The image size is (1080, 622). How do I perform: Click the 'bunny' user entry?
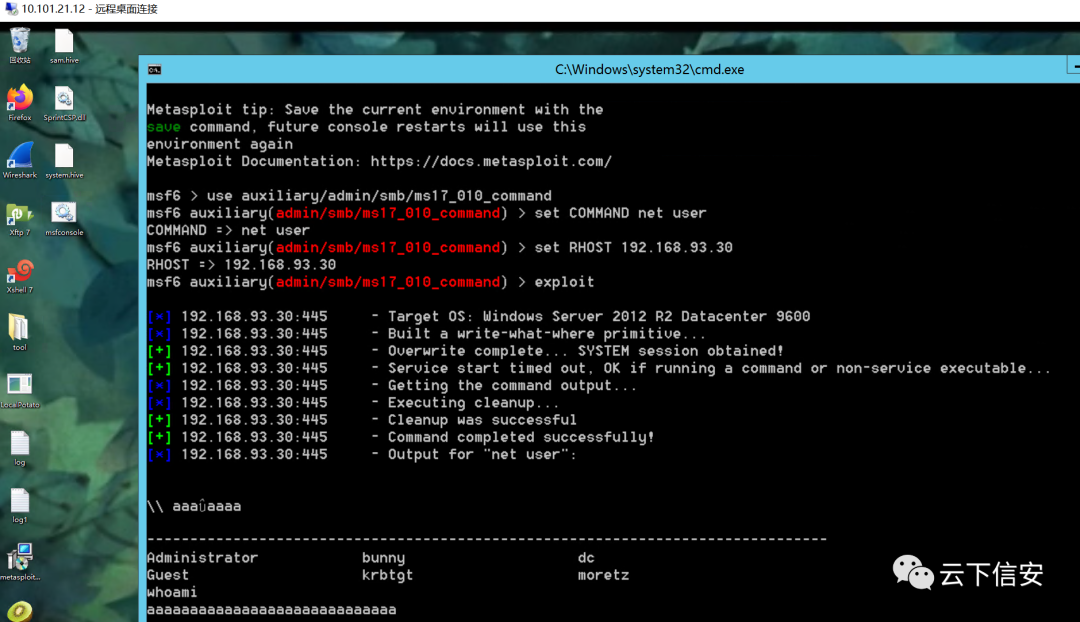click(384, 557)
